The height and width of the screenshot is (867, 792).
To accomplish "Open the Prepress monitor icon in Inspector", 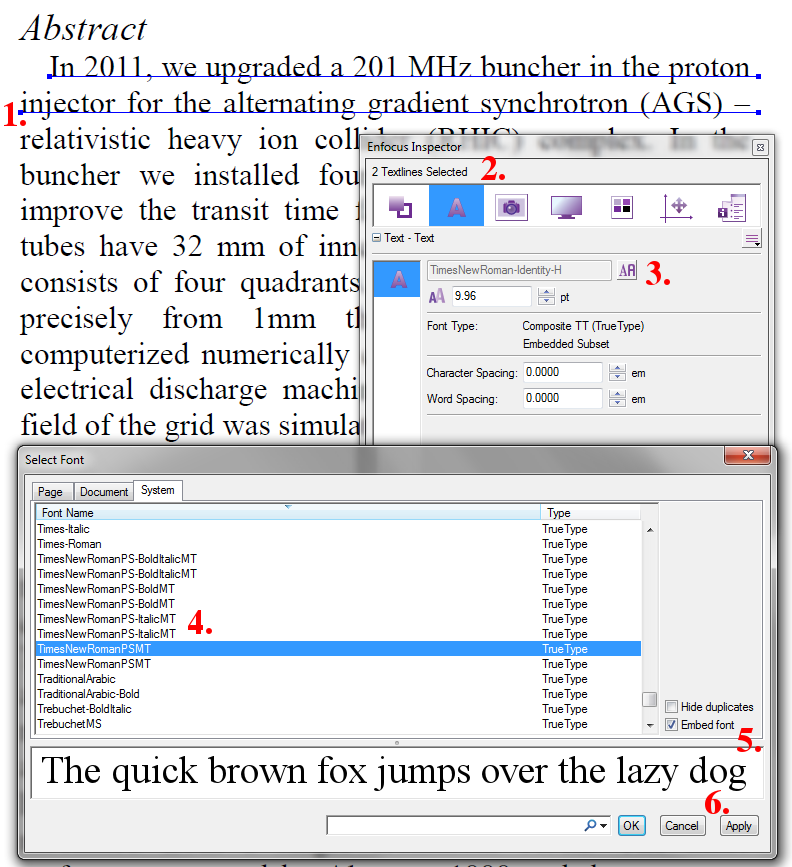I will (566, 207).
